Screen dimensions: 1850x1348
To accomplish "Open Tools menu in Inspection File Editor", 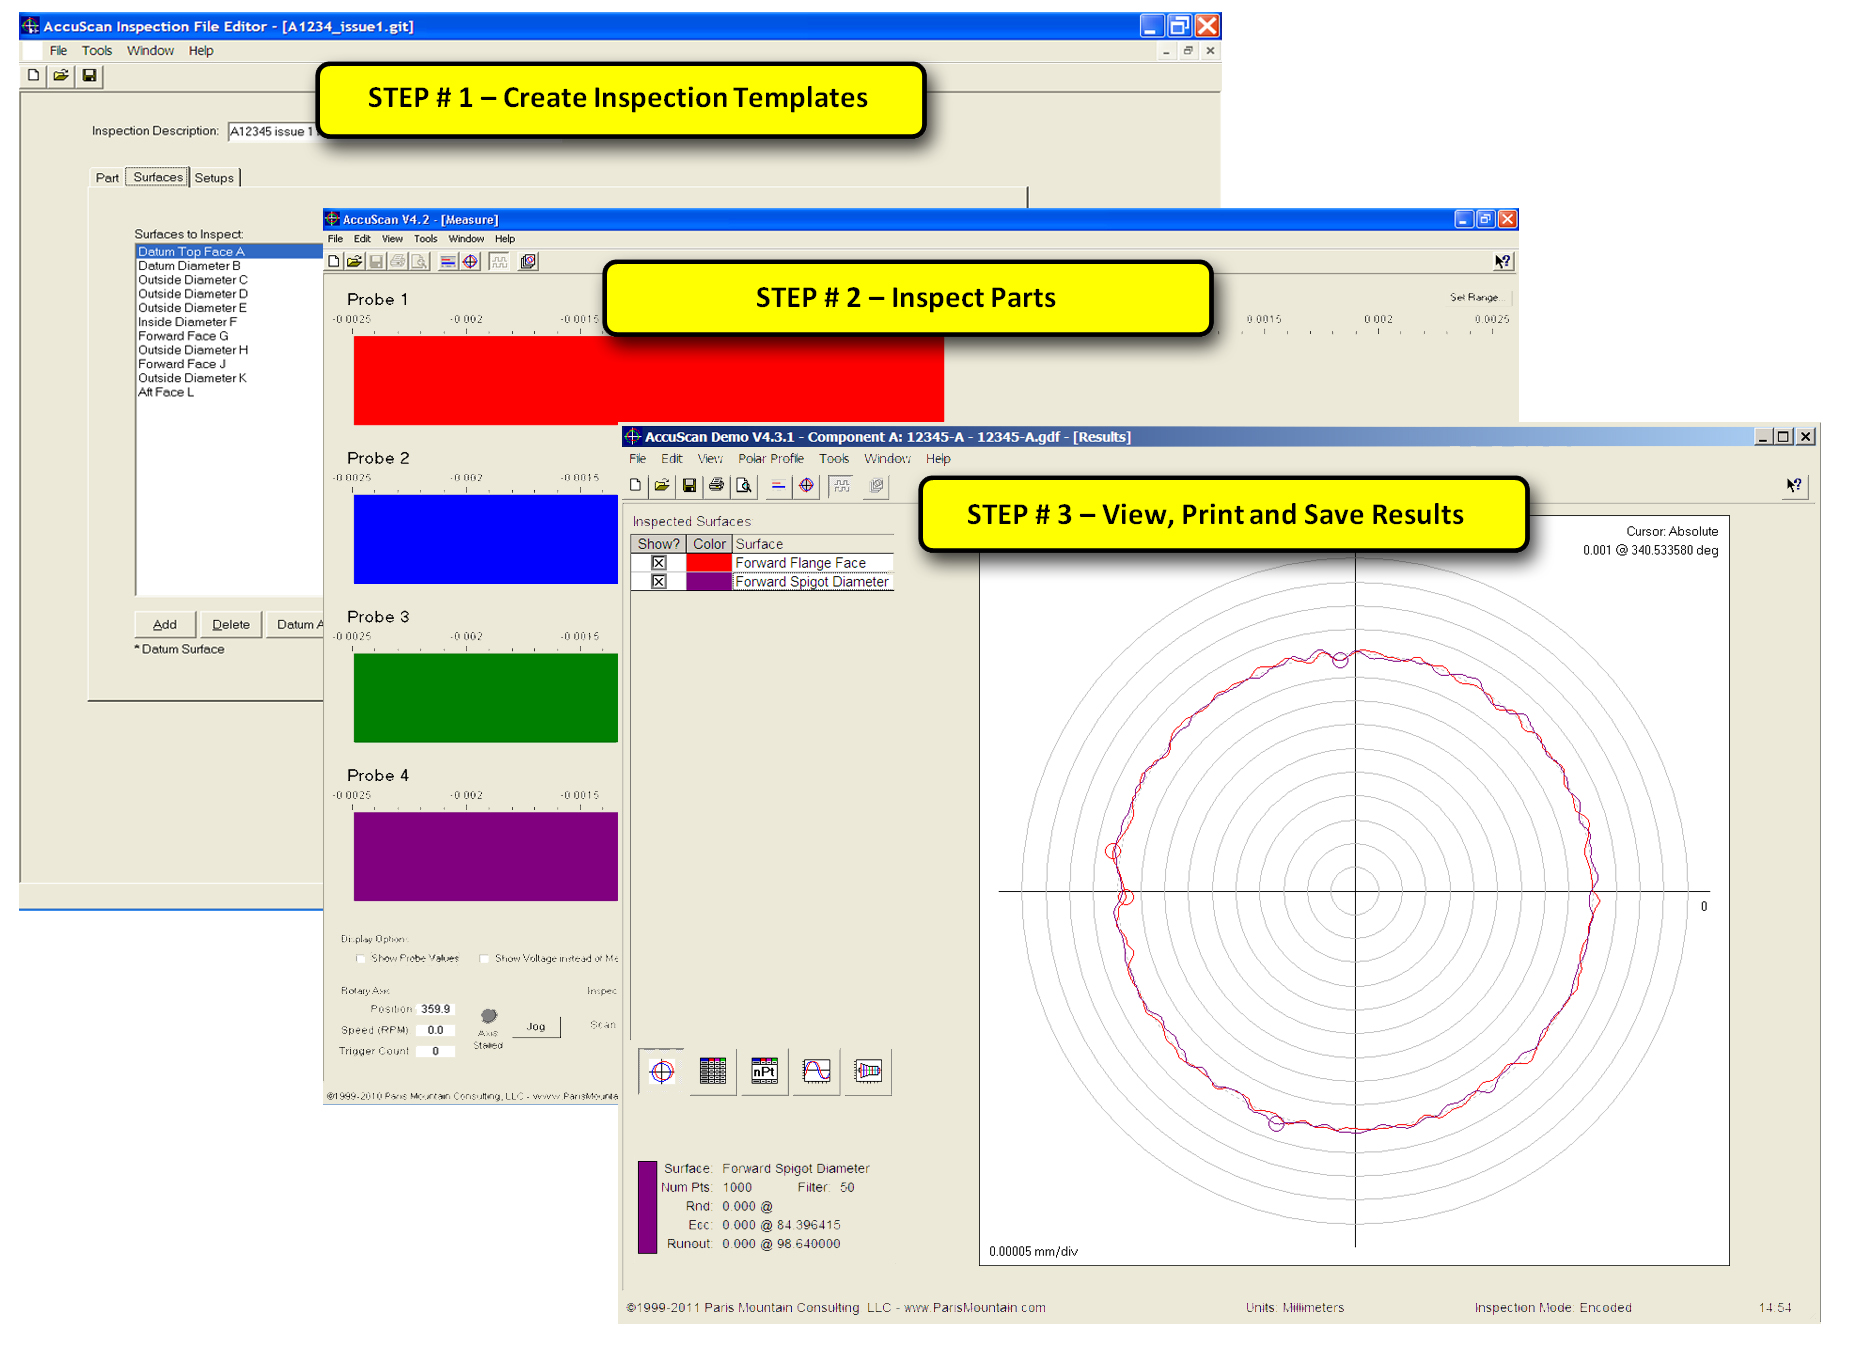I will pyautogui.click(x=97, y=51).
